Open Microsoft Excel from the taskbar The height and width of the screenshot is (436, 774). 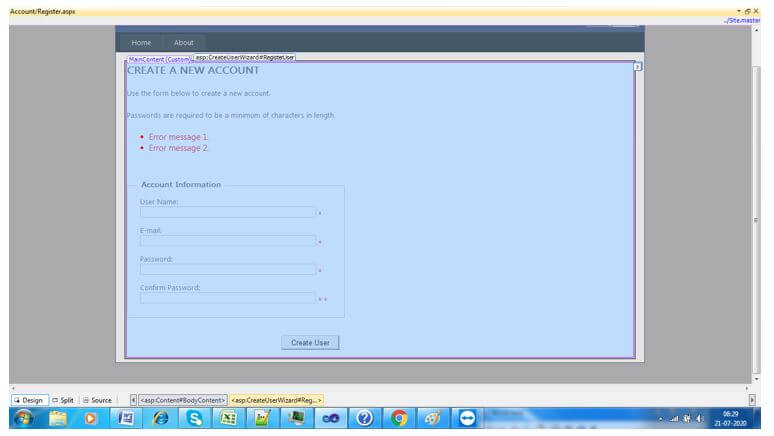coord(229,419)
